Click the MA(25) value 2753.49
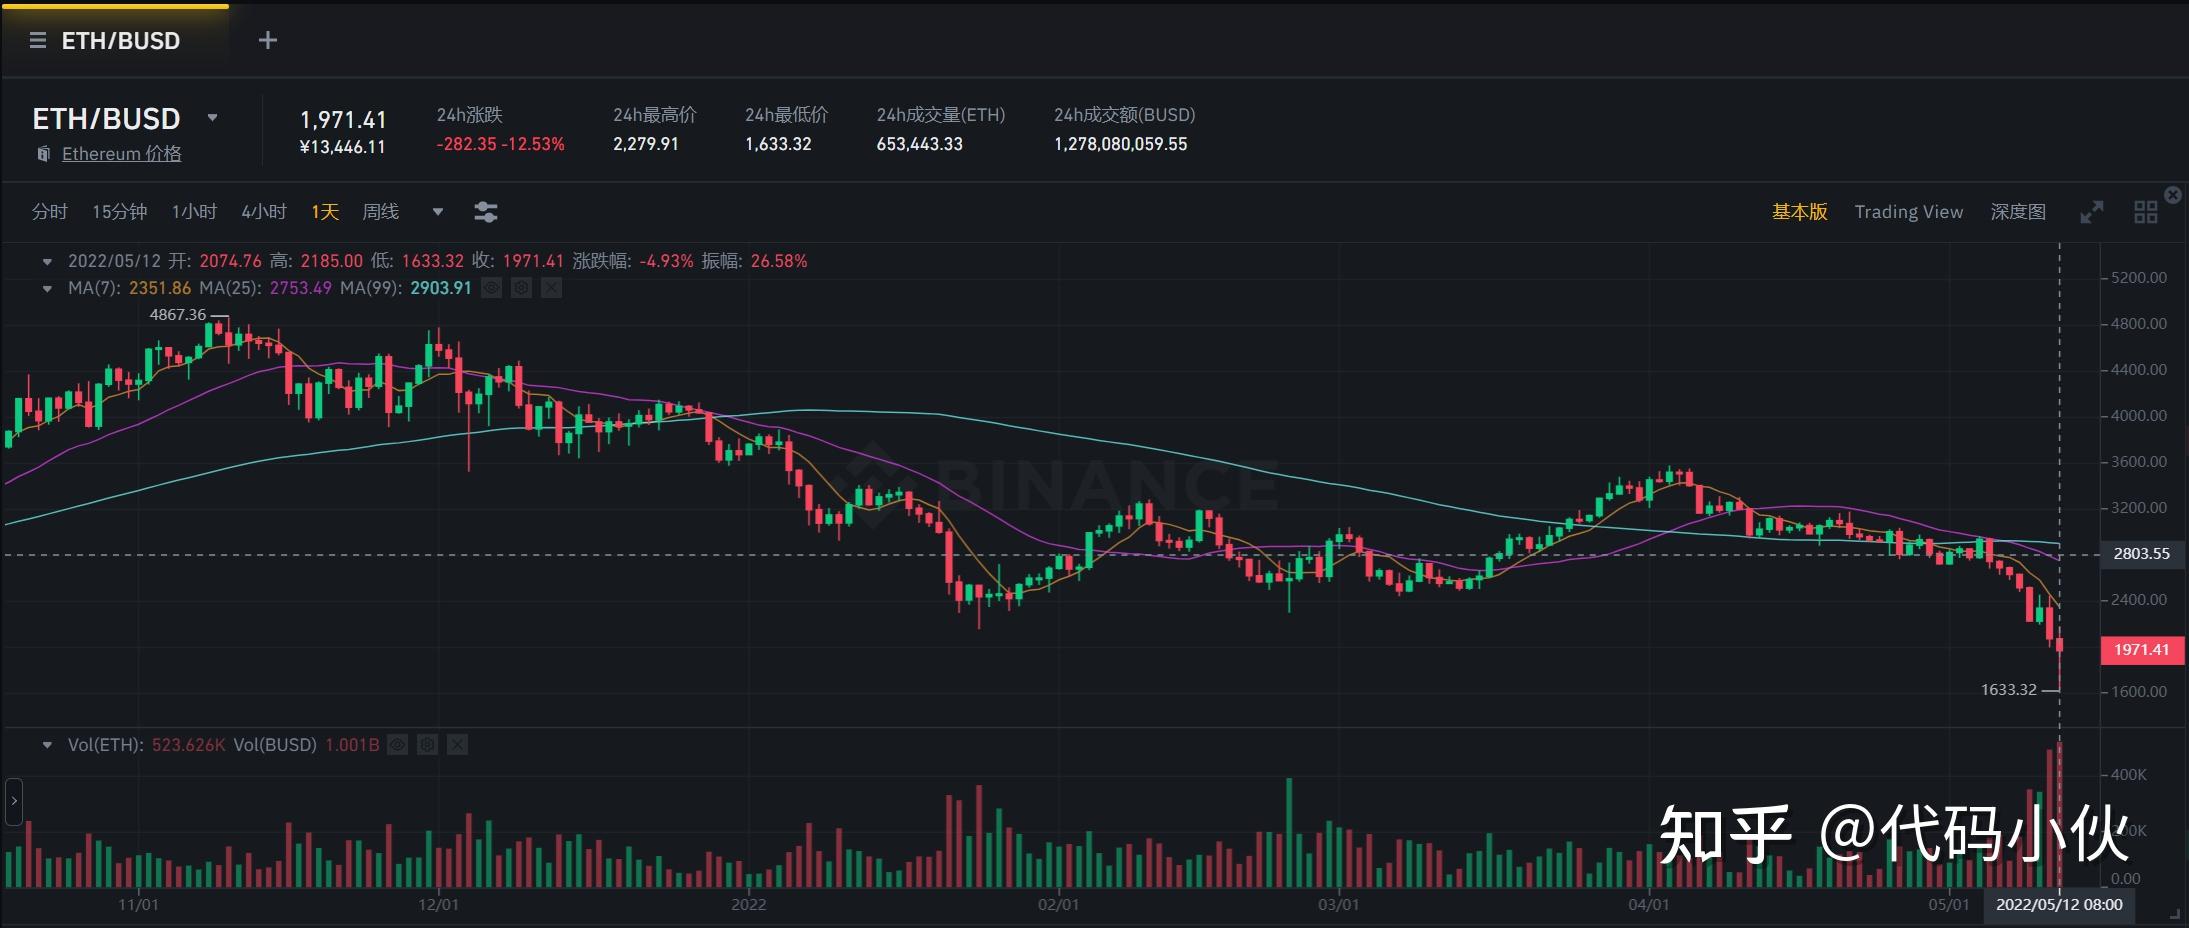The height and width of the screenshot is (928, 2189). coord(301,288)
